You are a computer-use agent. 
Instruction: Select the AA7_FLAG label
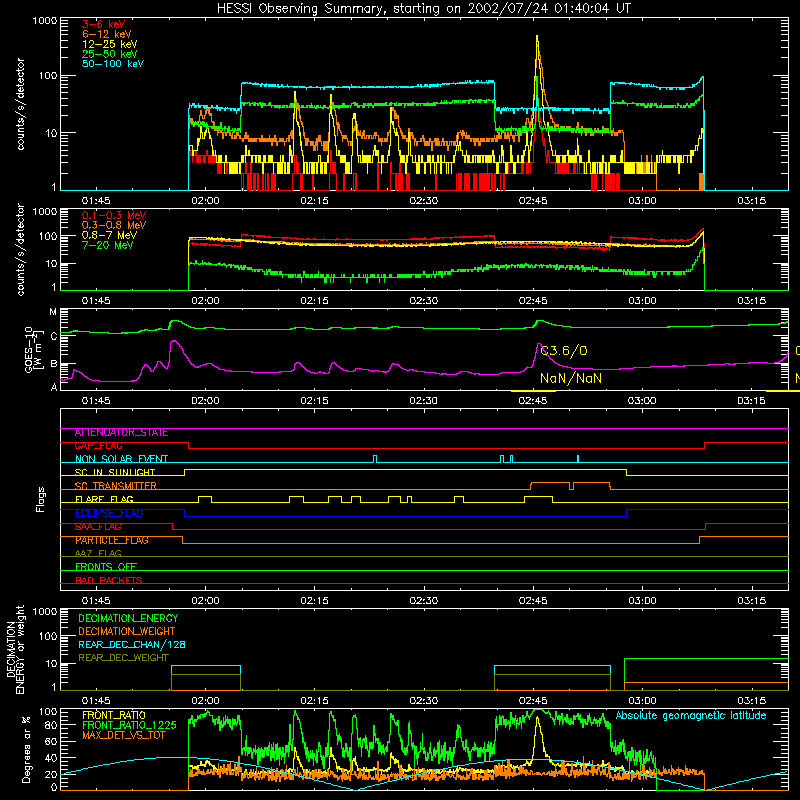click(98, 553)
